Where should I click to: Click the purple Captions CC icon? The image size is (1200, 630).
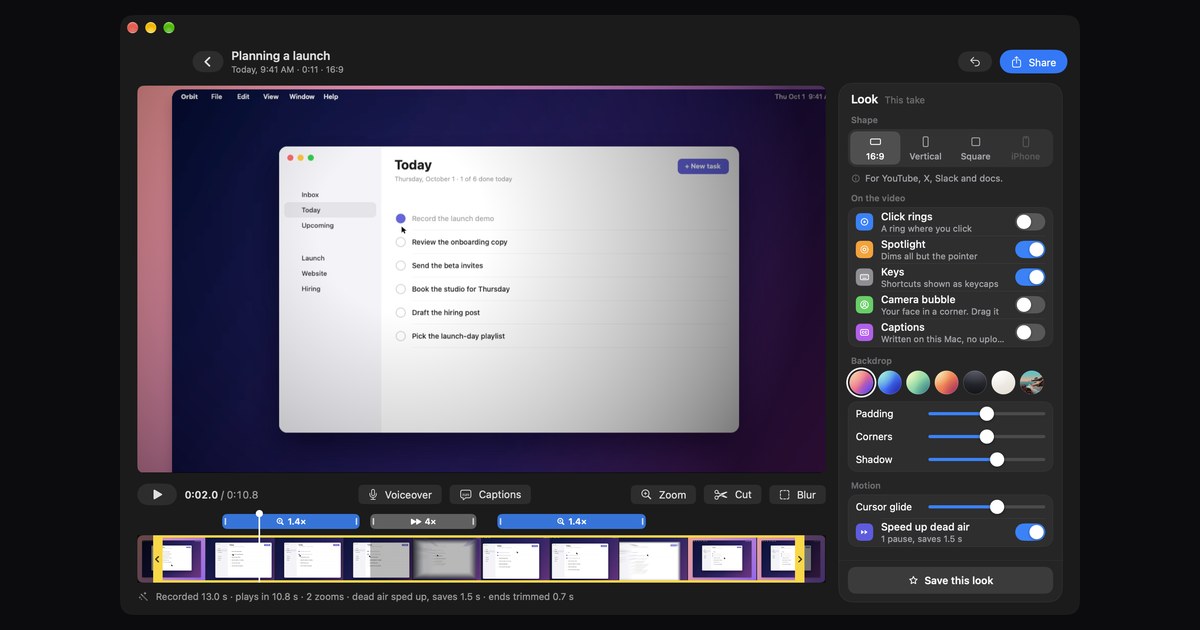pos(864,332)
